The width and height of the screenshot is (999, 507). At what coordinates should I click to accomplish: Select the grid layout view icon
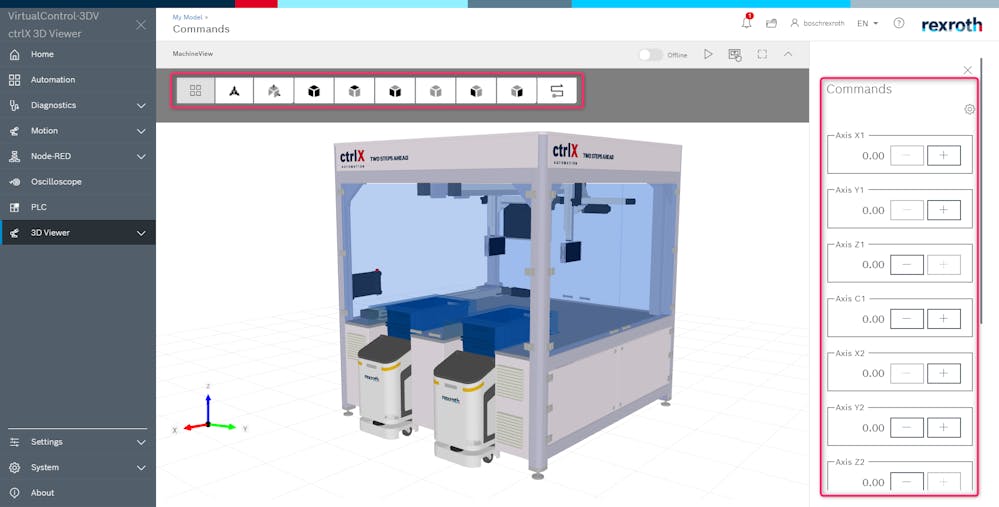pyautogui.click(x=195, y=91)
